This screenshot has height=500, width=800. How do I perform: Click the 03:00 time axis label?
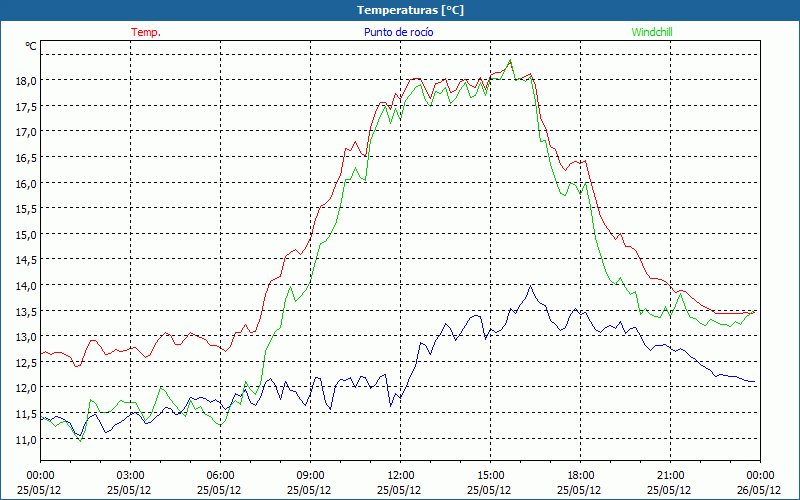coord(131,476)
